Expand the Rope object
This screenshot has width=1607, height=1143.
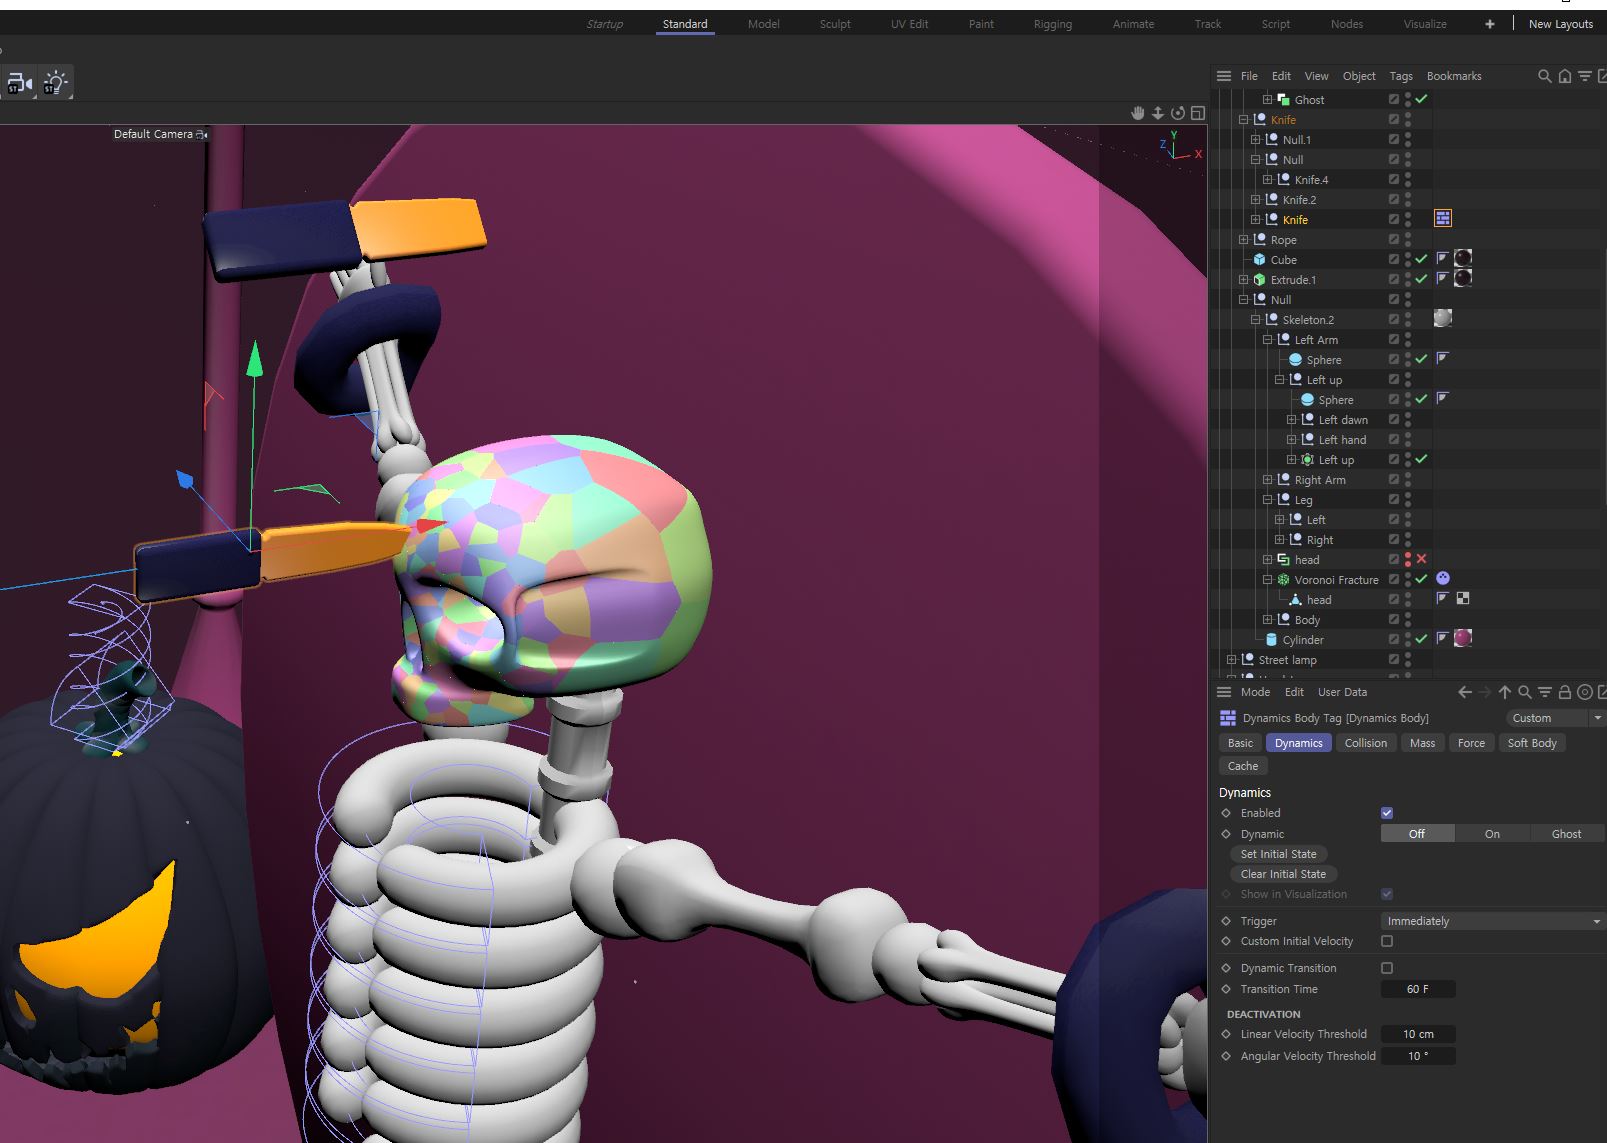(1244, 239)
